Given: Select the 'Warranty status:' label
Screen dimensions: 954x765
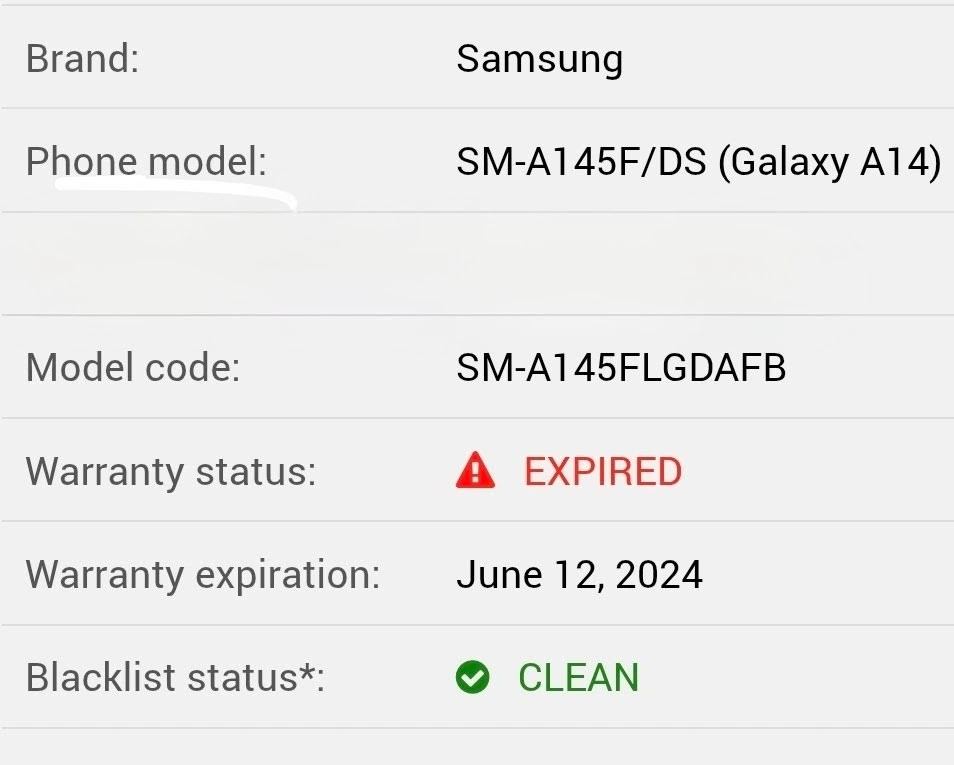Looking at the screenshot, I should point(170,472).
